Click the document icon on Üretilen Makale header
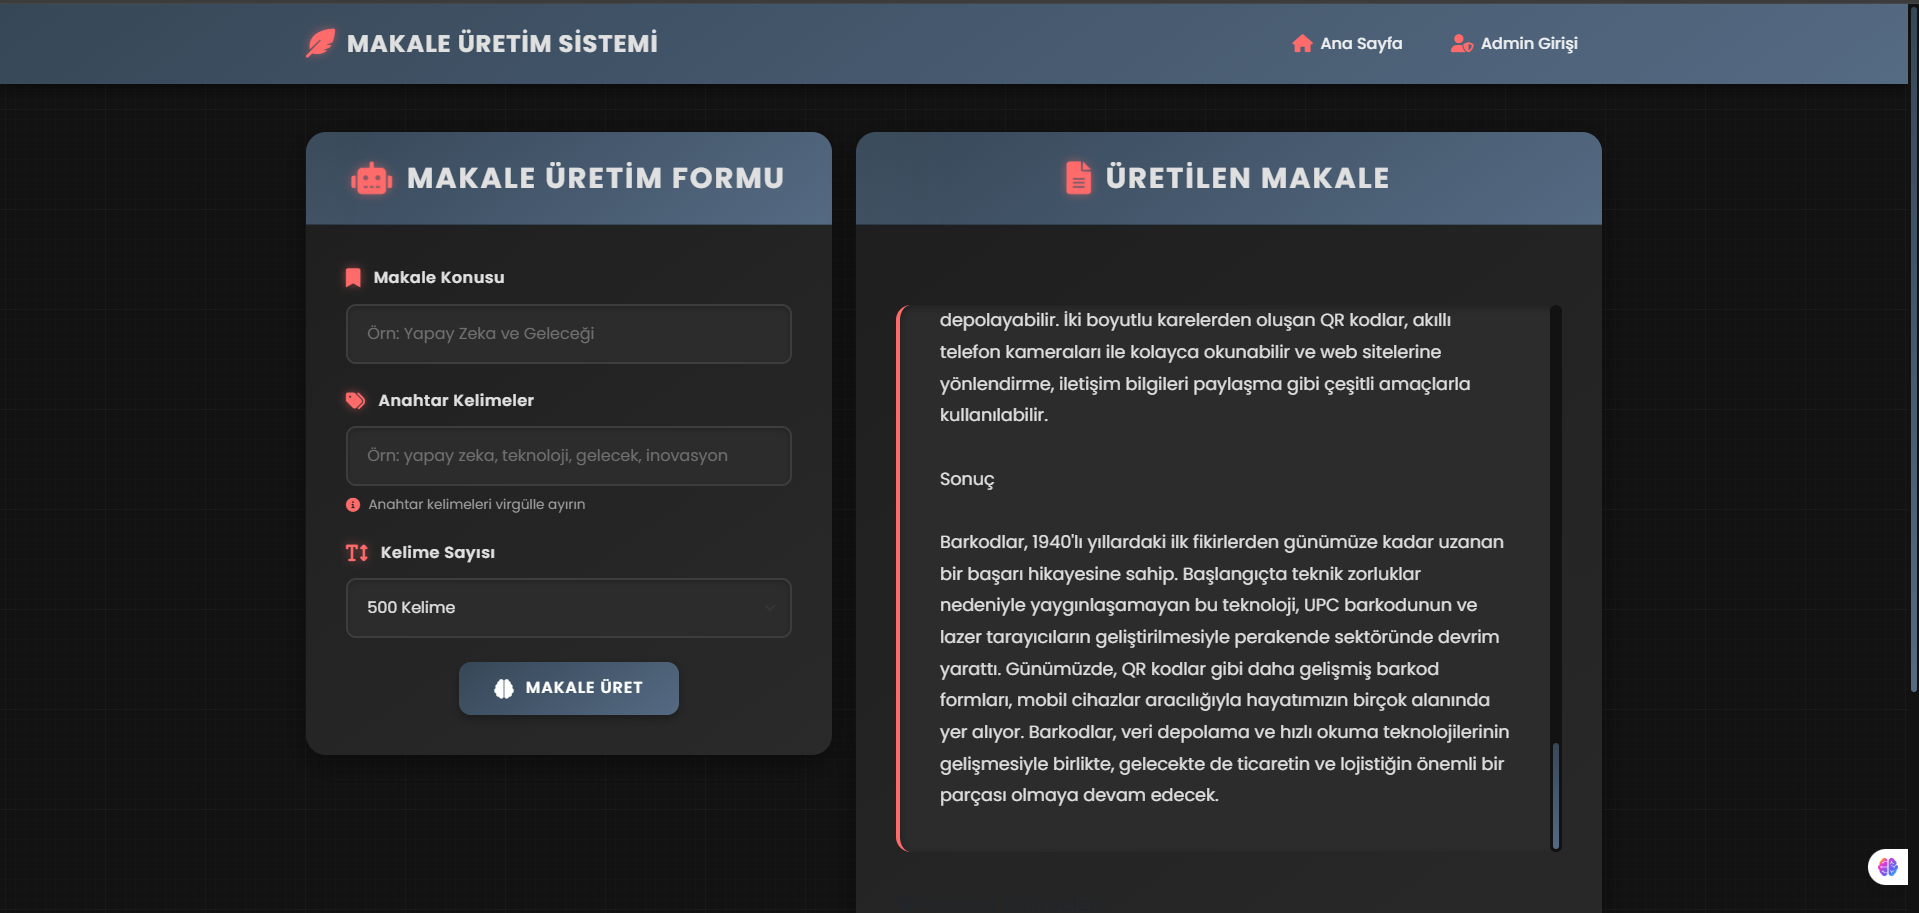1919x913 pixels. [1077, 178]
